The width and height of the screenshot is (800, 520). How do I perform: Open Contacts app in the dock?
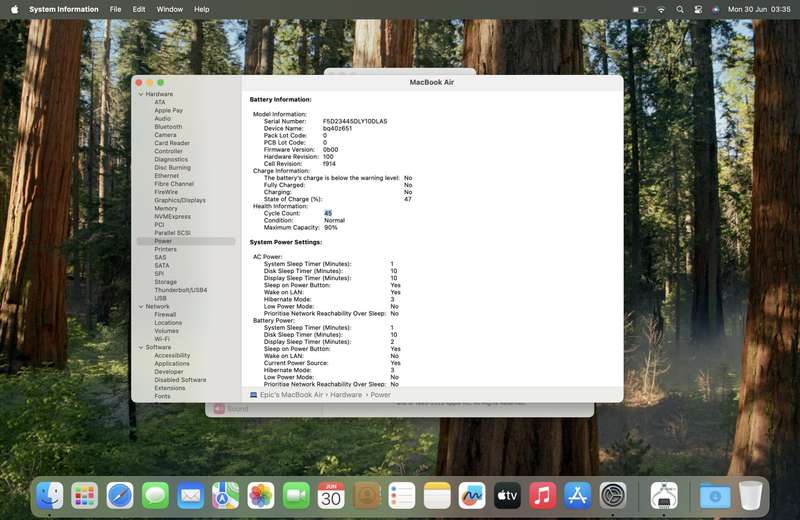(x=366, y=496)
